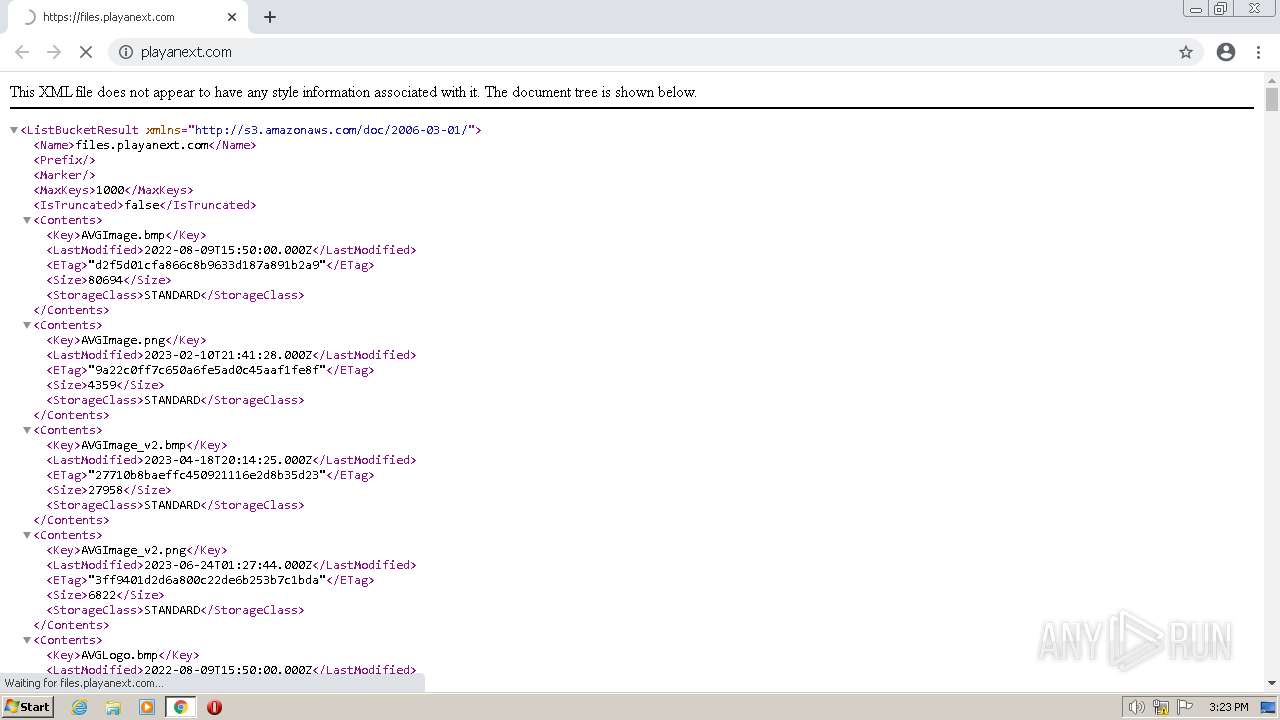Click LastModified 2023-06-24T01:27:44.000Z

pyautogui.click(x=228, y=565)
